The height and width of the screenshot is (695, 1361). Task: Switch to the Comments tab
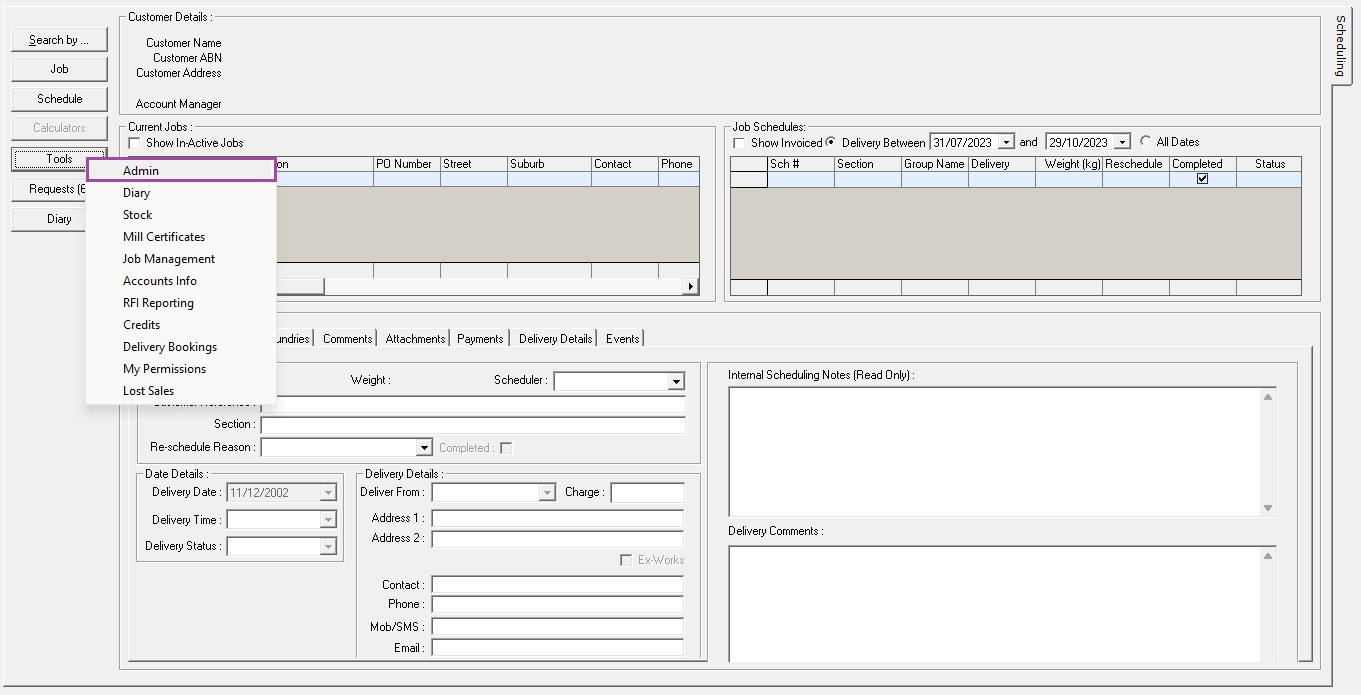[348, 339]
